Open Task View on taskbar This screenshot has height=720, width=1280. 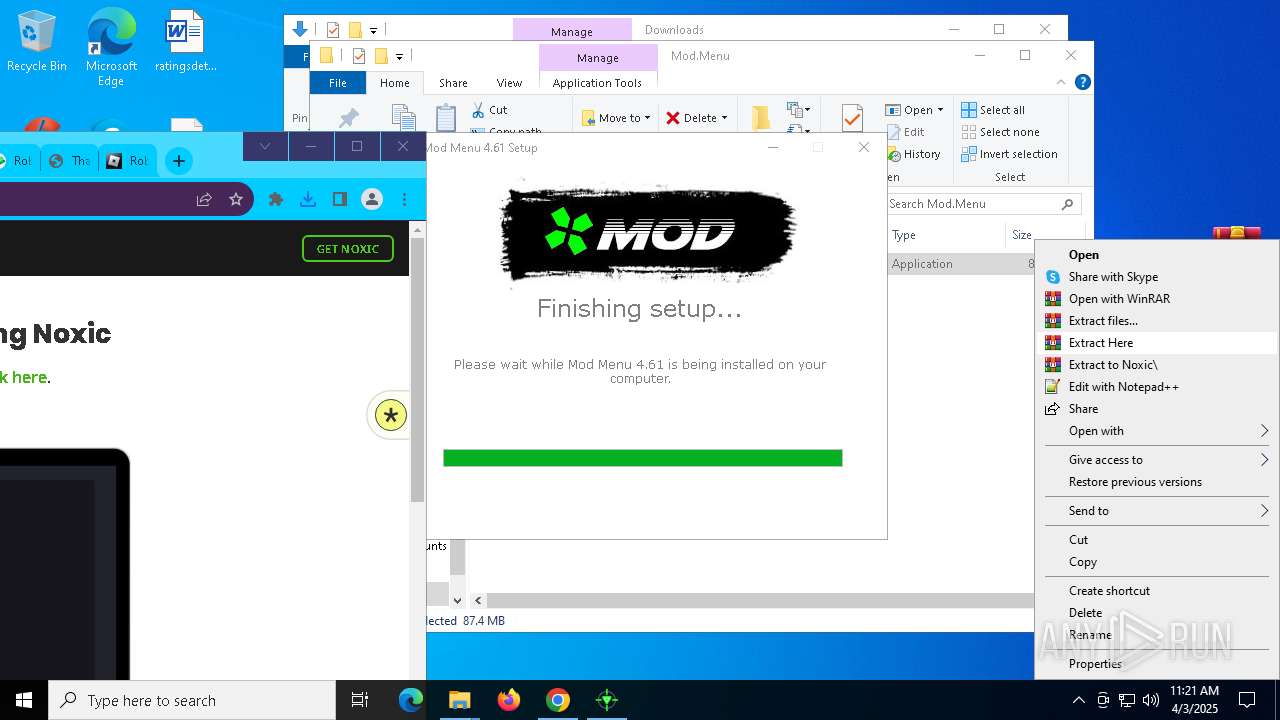360,700
